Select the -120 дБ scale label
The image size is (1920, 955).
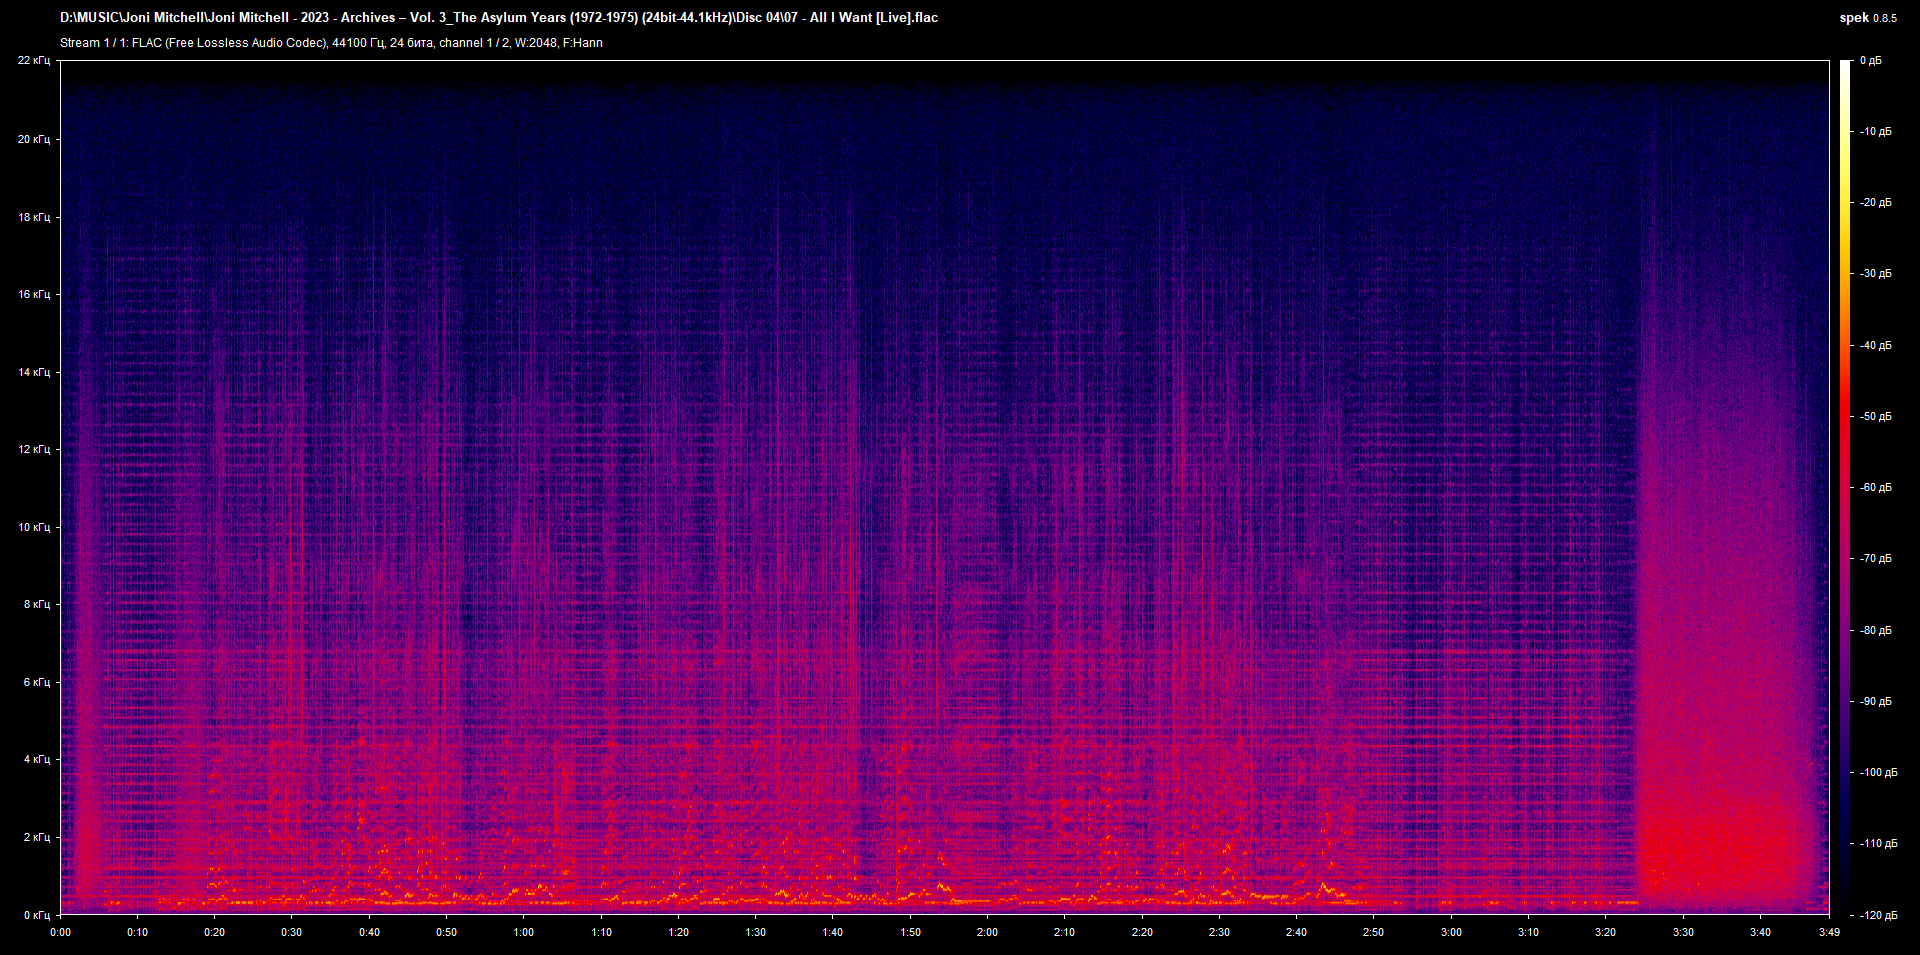point(1878,915)
